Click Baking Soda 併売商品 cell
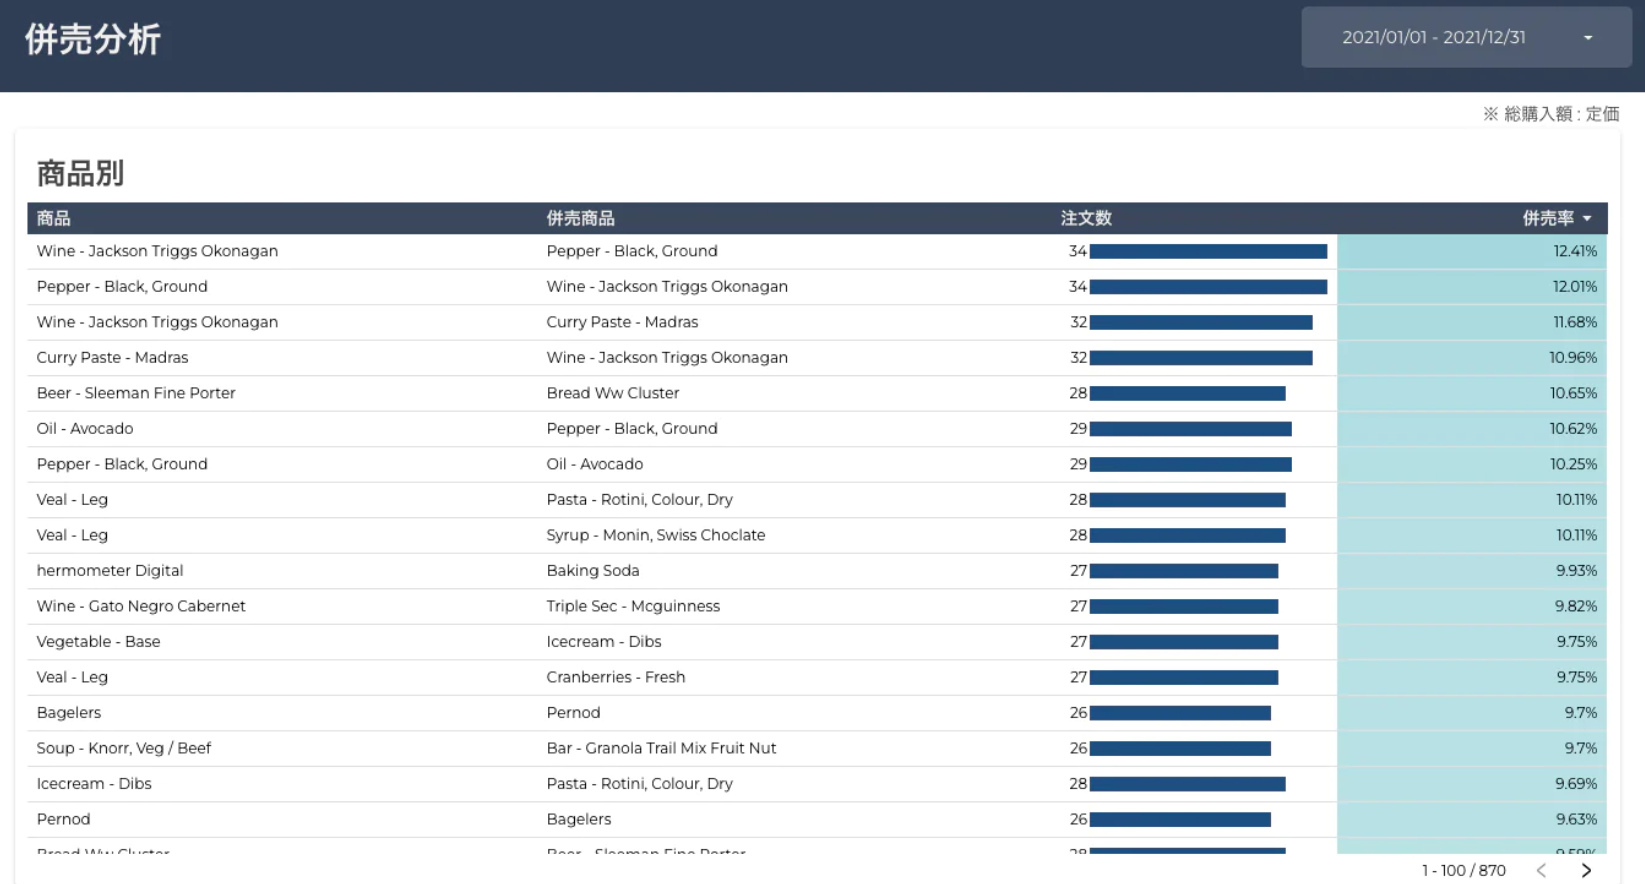This screenshot has height=884, width=1645. click(593, 571)
